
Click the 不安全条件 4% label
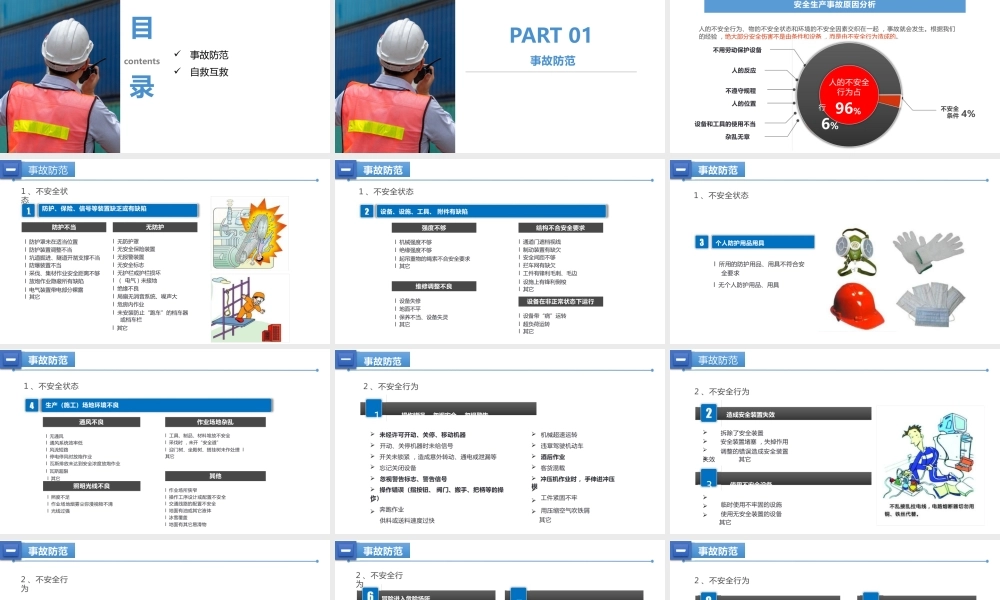pyautogui.click(x=957, y=113)
